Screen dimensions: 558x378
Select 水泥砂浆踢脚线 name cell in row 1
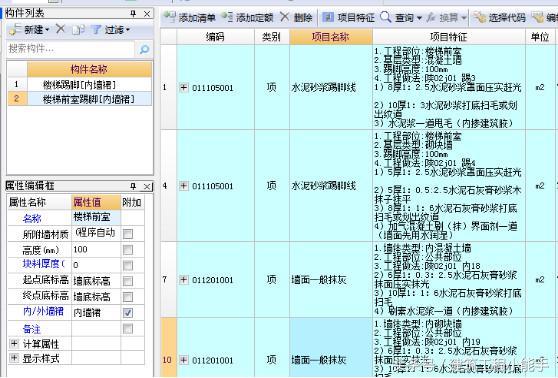331,87
